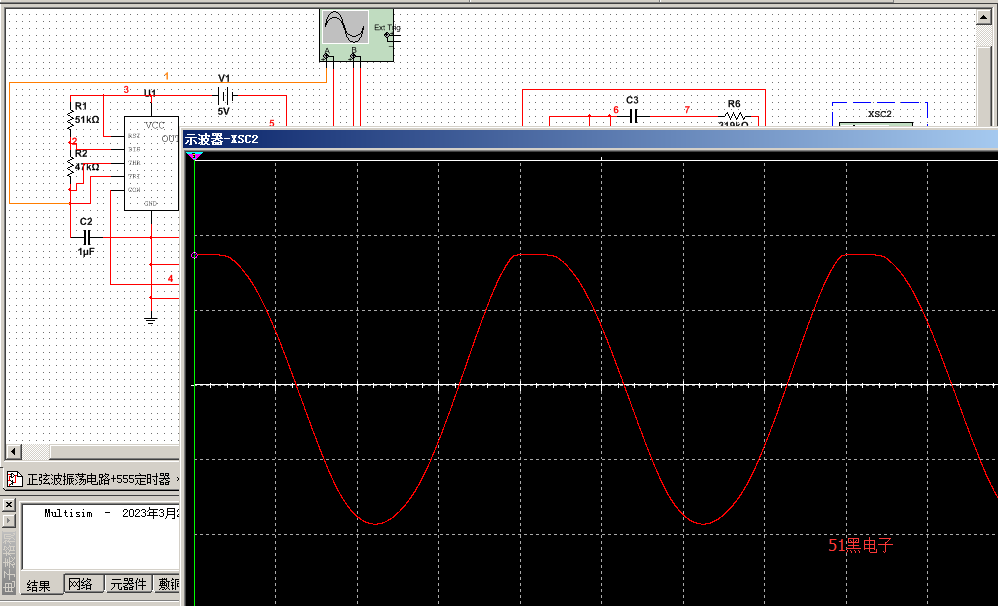Screen dimensions: 998x606
Task: Select the V1 5V battery symbol
Action: click(x=224, y=96)
